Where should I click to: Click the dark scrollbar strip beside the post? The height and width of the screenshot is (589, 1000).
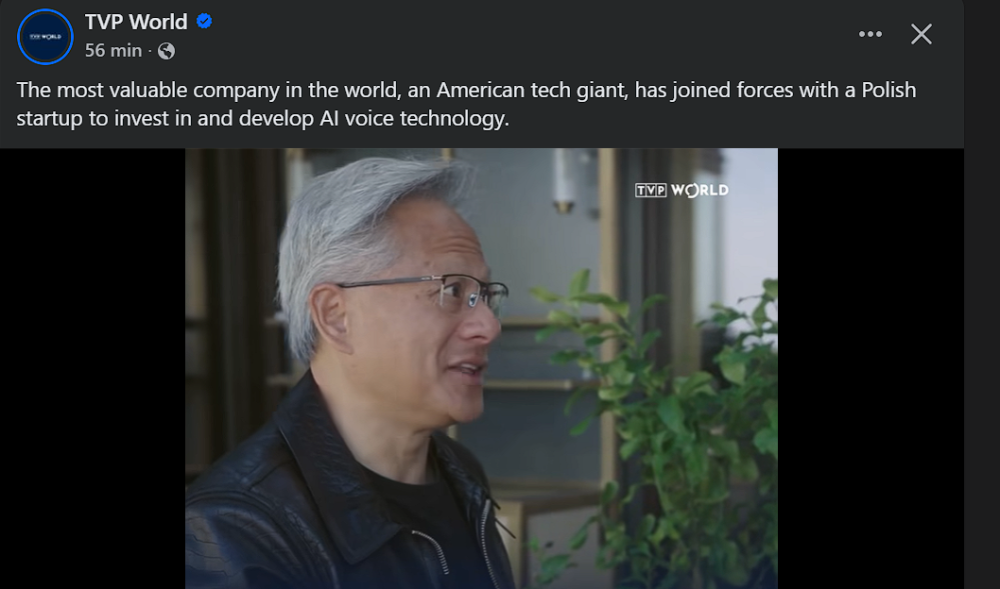[x=982, y=294]
